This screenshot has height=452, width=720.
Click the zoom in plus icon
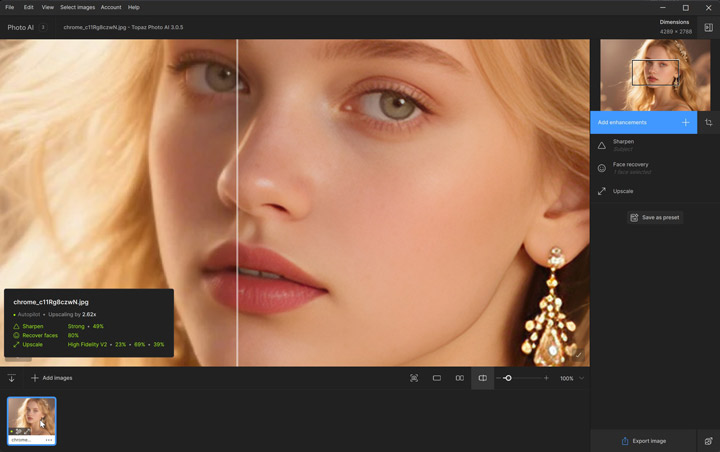(546, 378)
